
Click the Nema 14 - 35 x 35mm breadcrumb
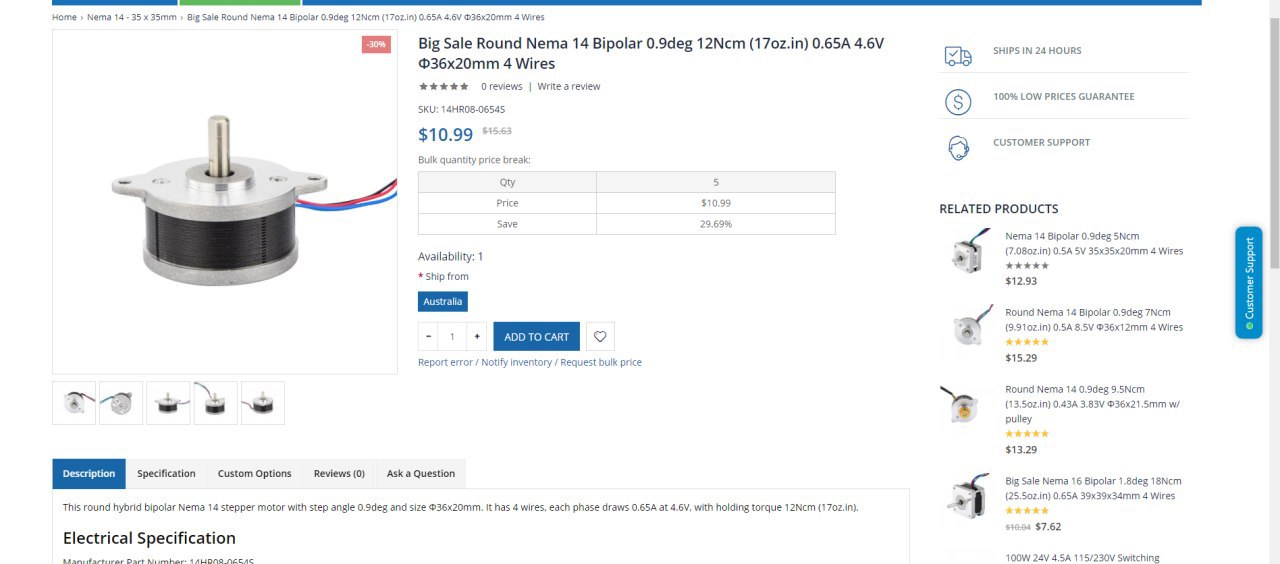tap(131, 17)
